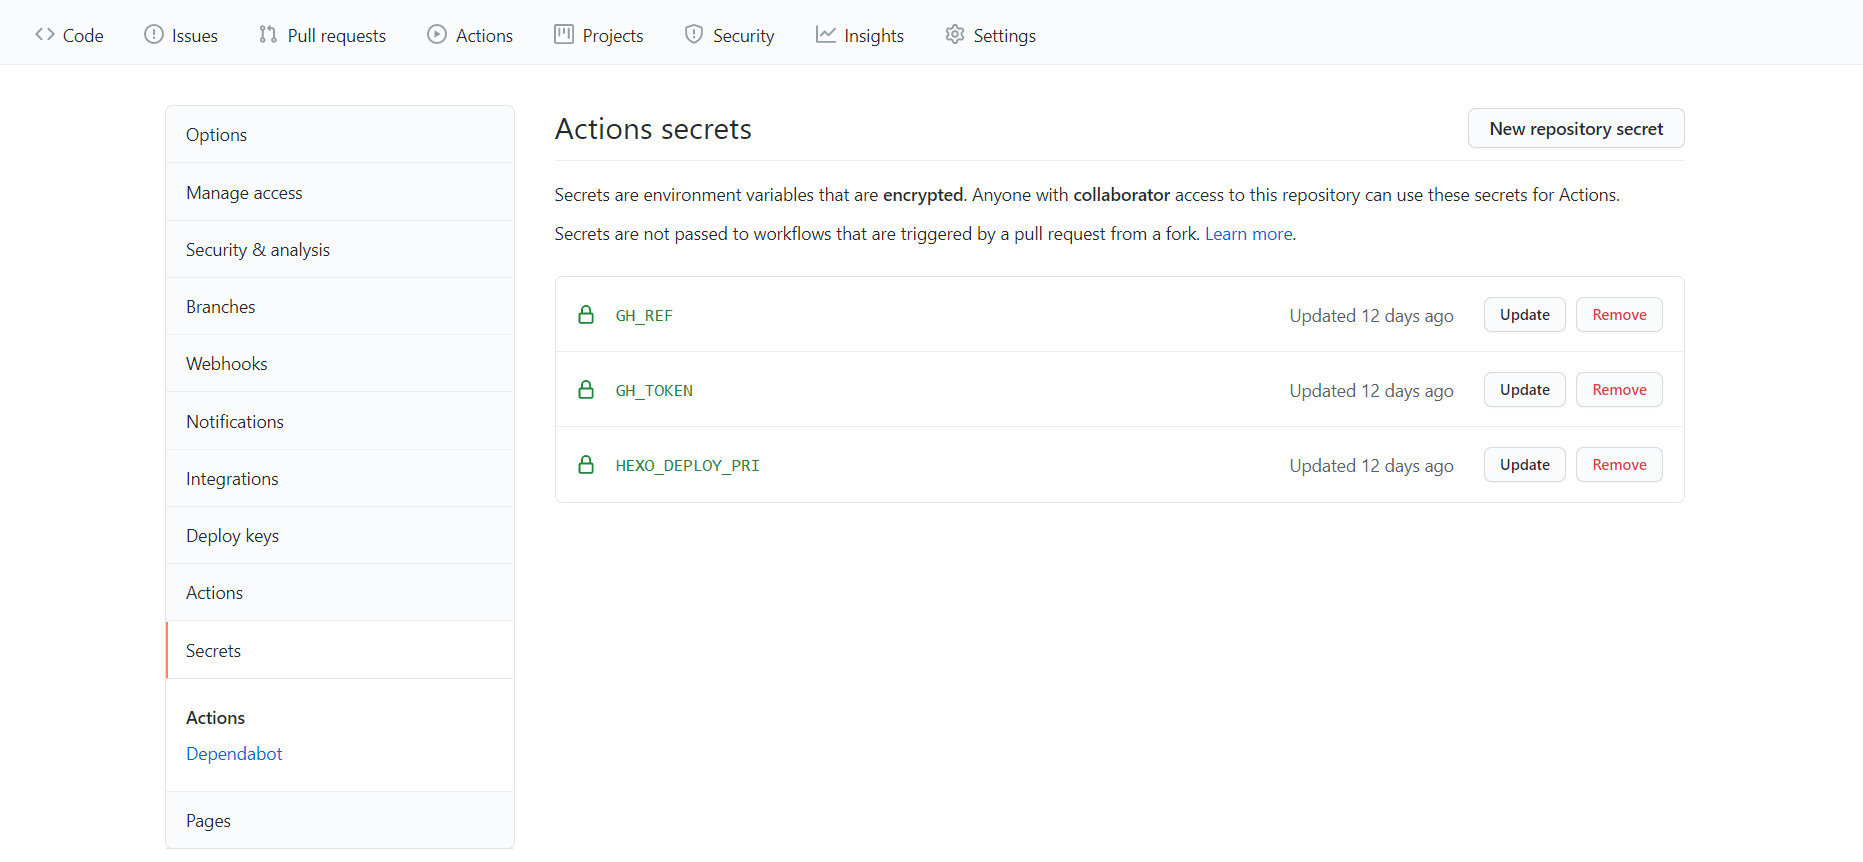Click the Security shield icon
The image size is (1863, 862).
[x=694, y=35]
